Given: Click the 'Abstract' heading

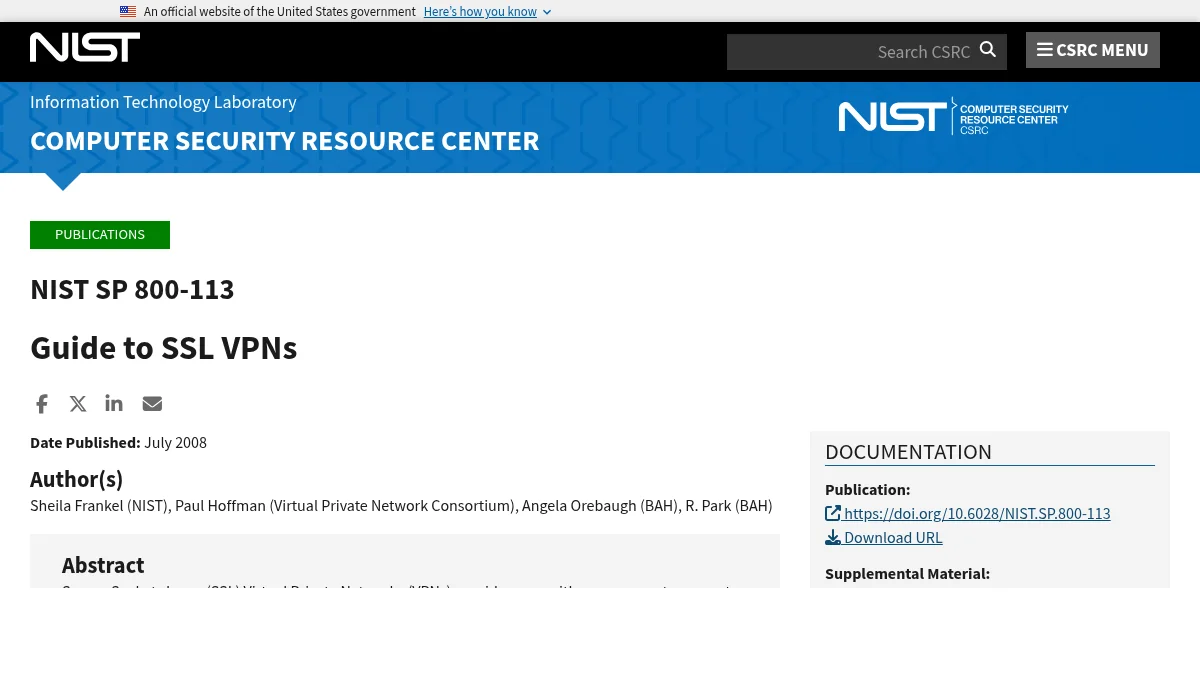Looking at the screenshot, I should (x=103, y=565).
